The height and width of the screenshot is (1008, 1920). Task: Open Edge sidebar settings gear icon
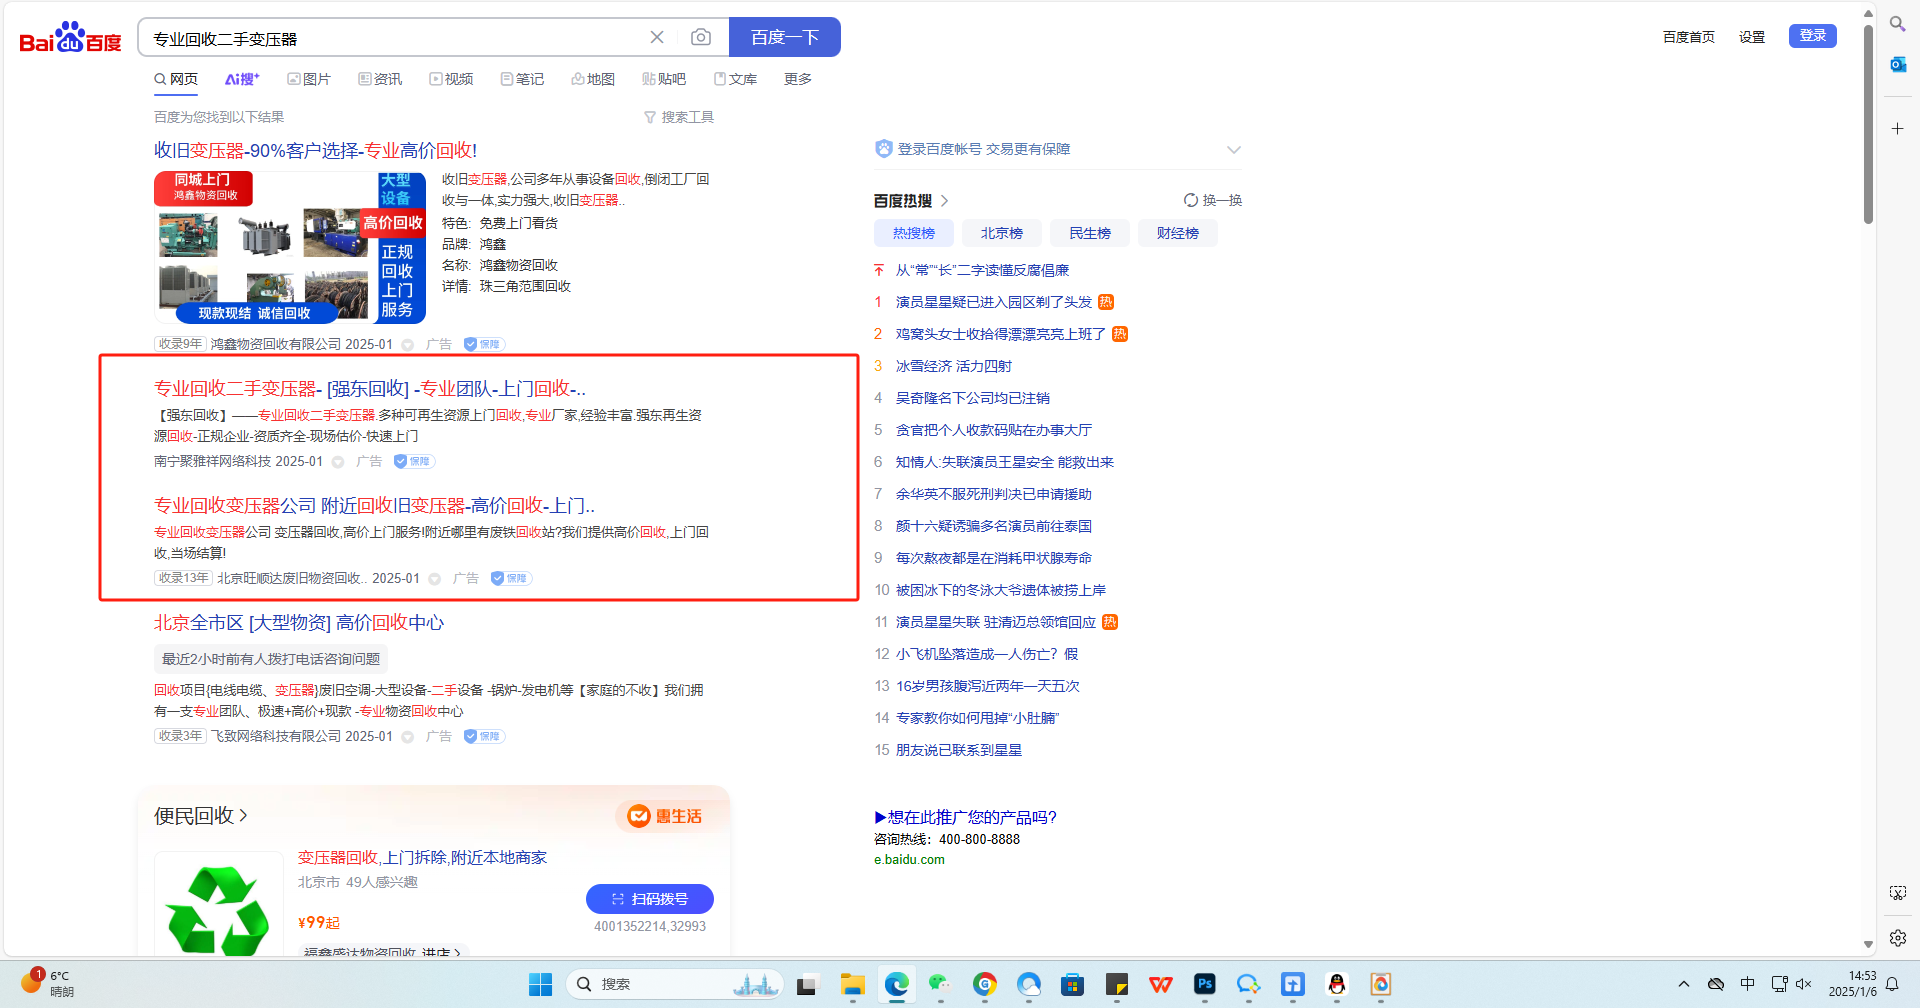pos(1897,938)
